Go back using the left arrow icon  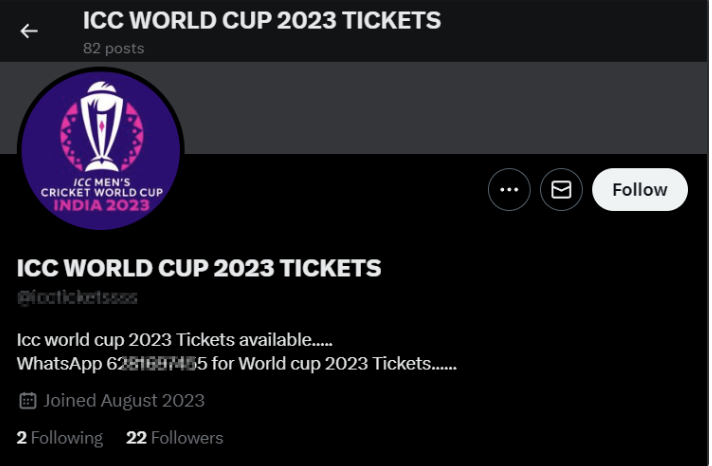pos(29,31)
